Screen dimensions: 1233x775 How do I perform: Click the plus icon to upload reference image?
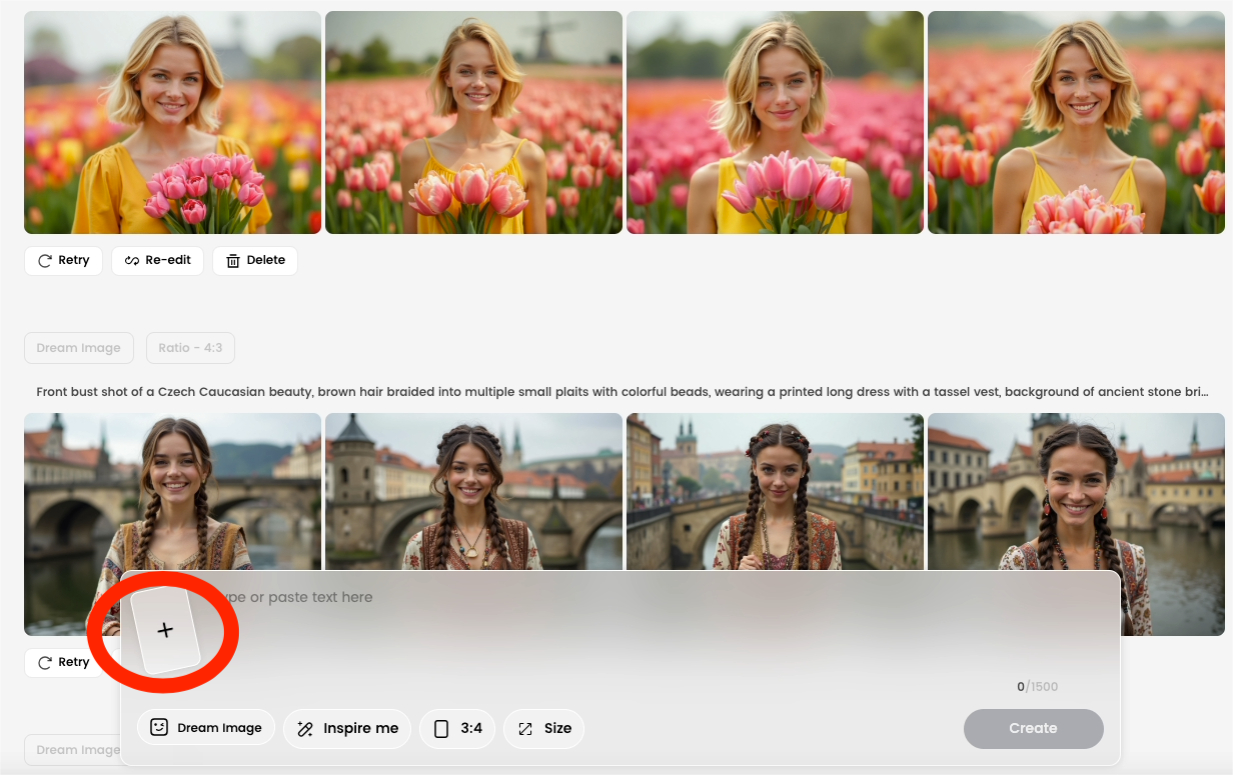click(166, 630)
